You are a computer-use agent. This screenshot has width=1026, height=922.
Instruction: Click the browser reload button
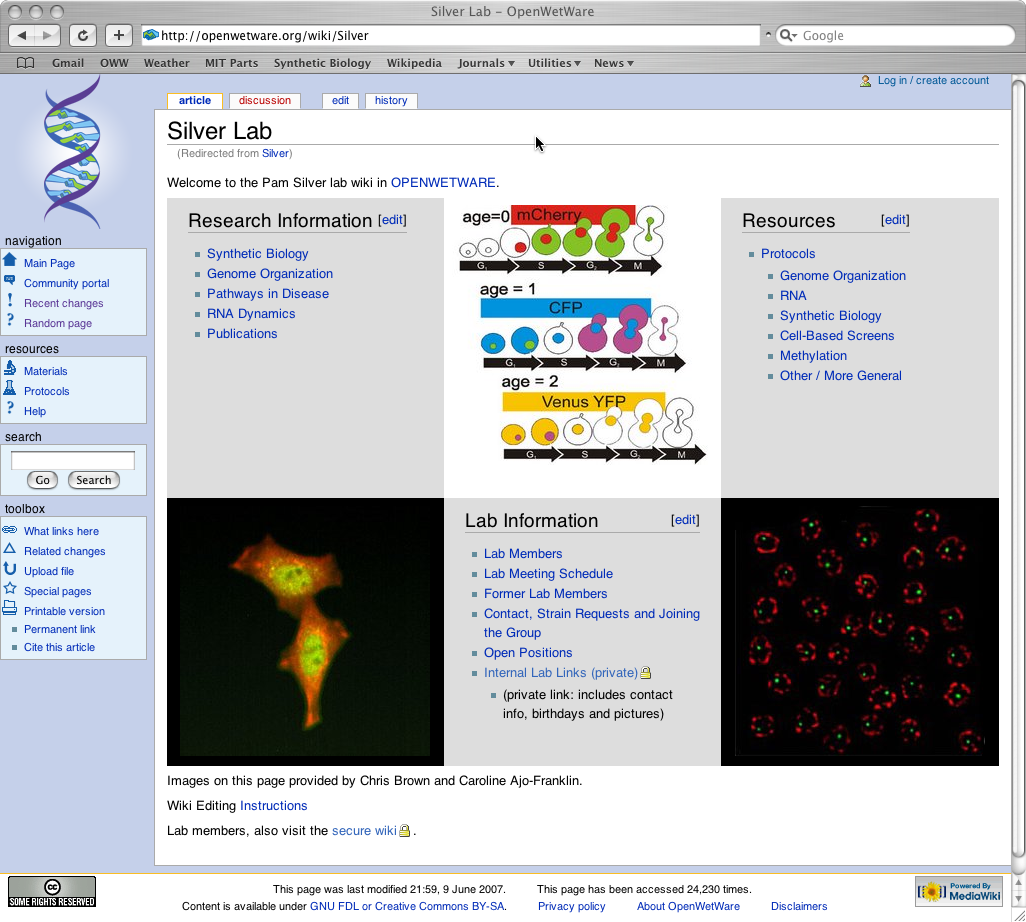coord(82,36)
